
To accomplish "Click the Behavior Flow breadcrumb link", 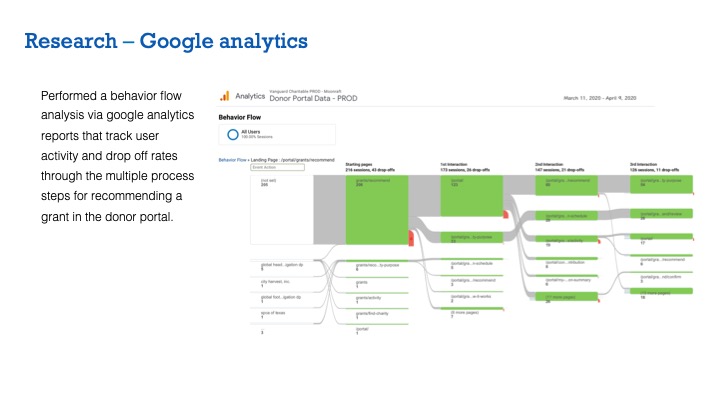I will (232, 159).
